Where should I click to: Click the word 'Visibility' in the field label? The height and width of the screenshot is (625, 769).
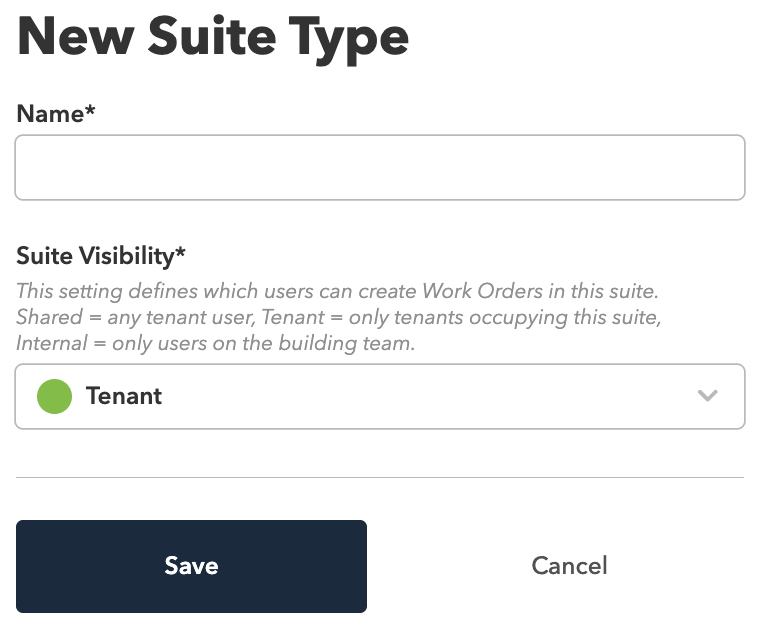tap(127, 256)
